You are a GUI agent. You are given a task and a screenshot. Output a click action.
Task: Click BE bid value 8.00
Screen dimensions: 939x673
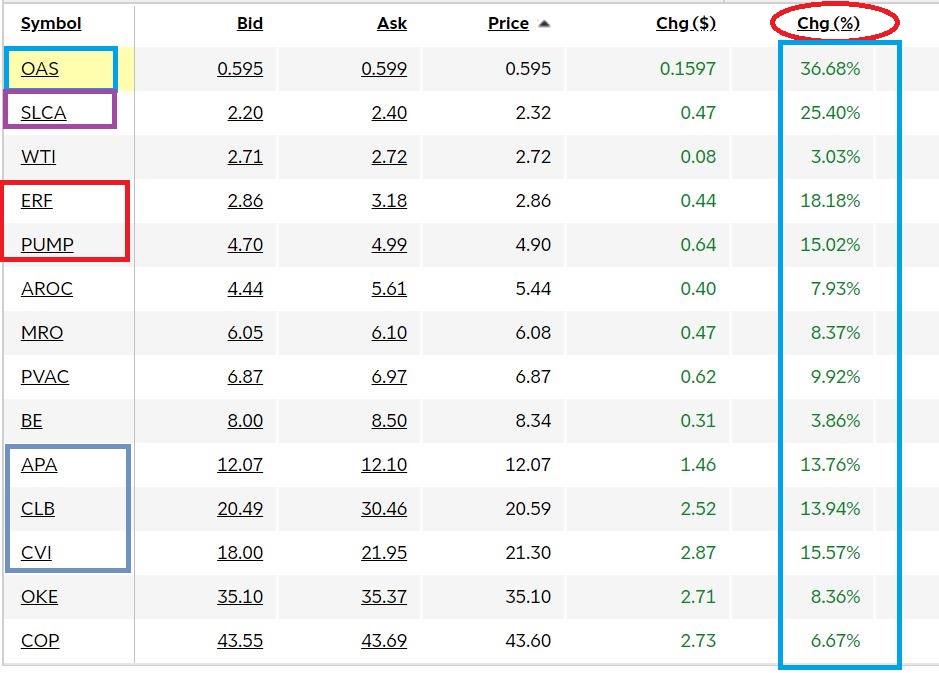pyautogui.click(x=246, y=420)
